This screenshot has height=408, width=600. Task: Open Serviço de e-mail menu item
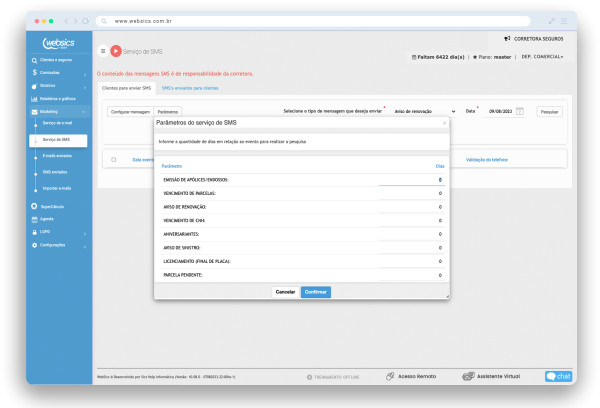click(x=57, y=123)
